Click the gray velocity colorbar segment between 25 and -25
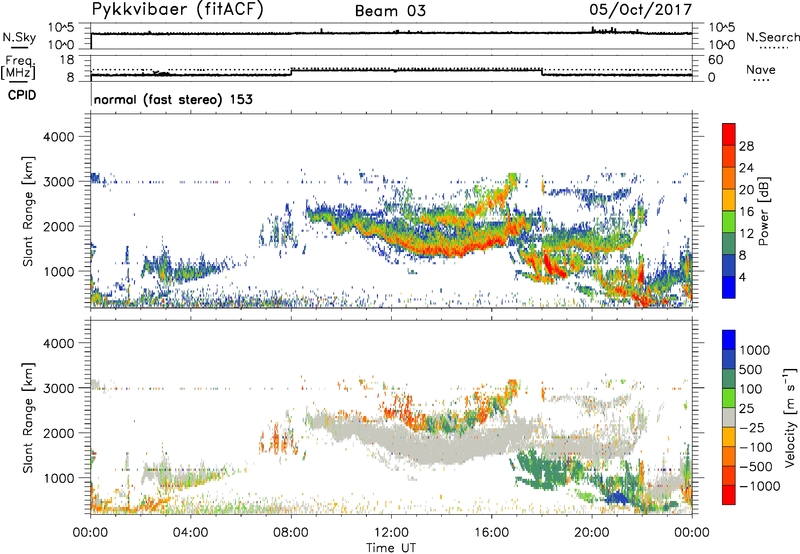800x554 pixels. [x=729, y=417]
